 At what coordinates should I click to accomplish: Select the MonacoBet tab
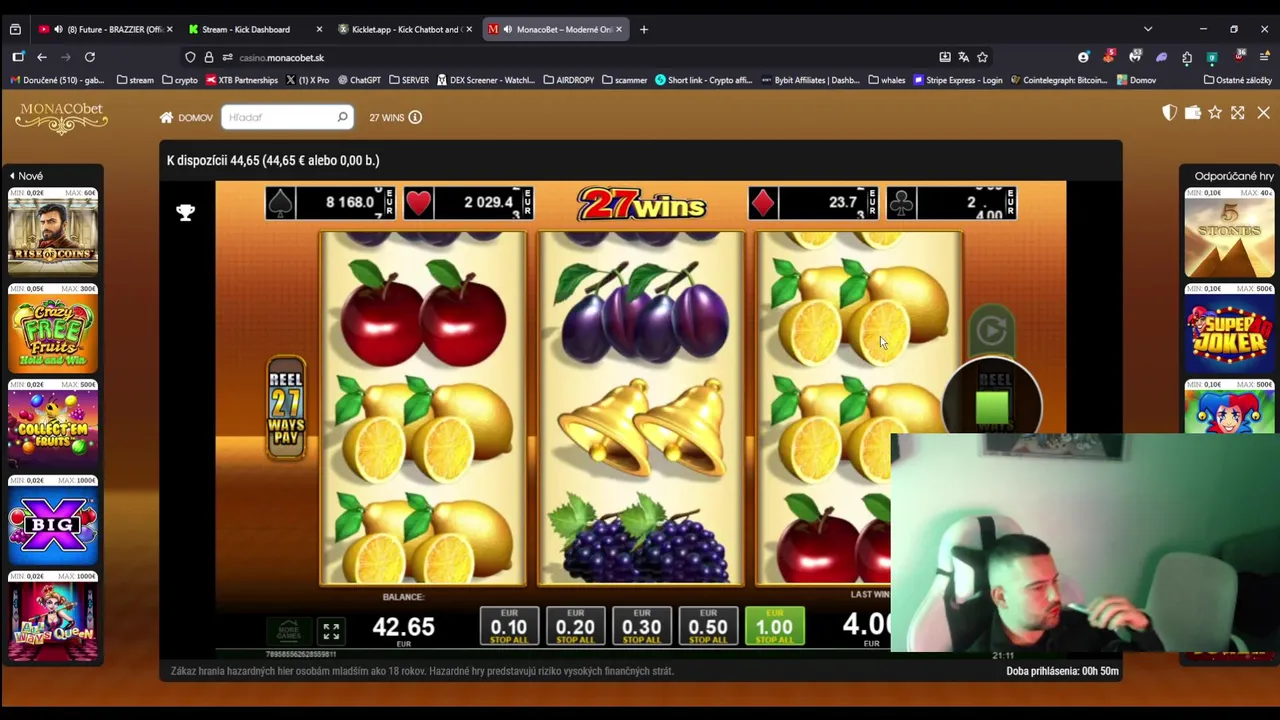pyautogui.click(x=555, y=29)
